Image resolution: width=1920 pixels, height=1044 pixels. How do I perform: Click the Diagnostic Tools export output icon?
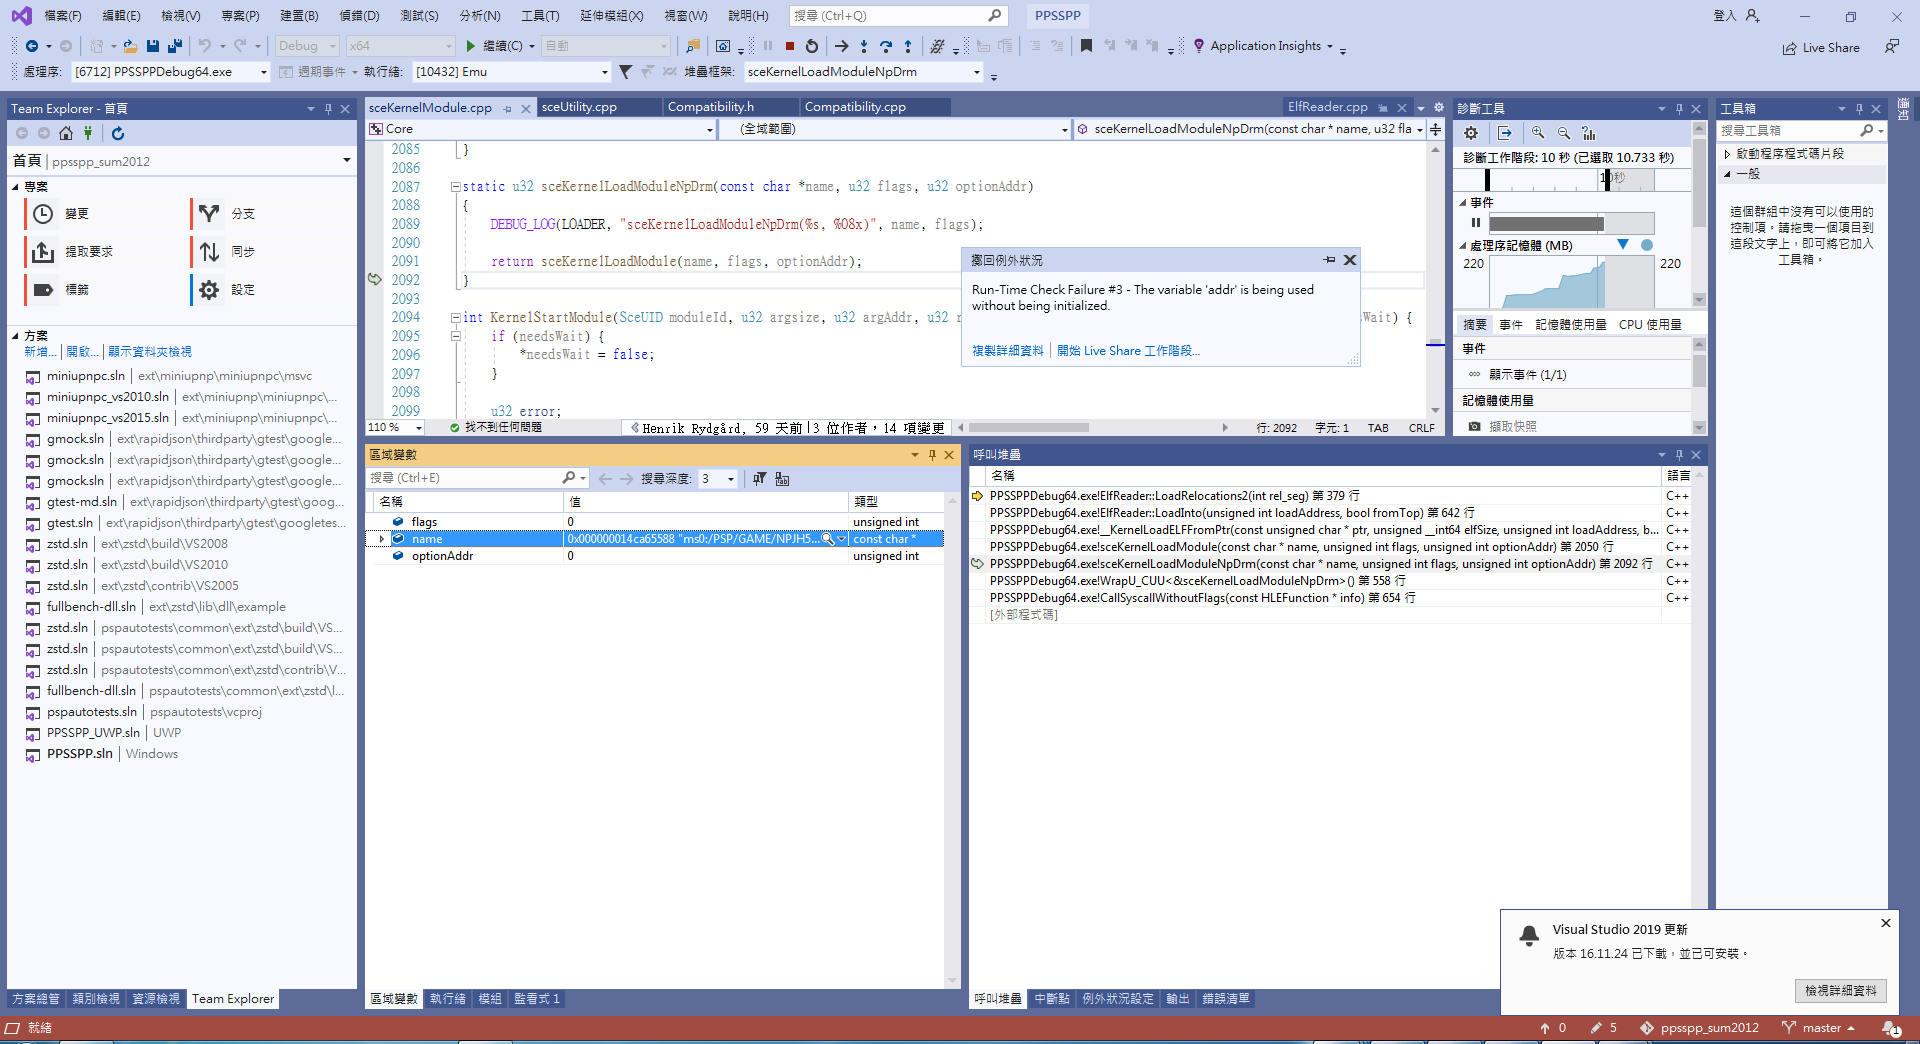pyautogui.click(x=1505, y=133)
